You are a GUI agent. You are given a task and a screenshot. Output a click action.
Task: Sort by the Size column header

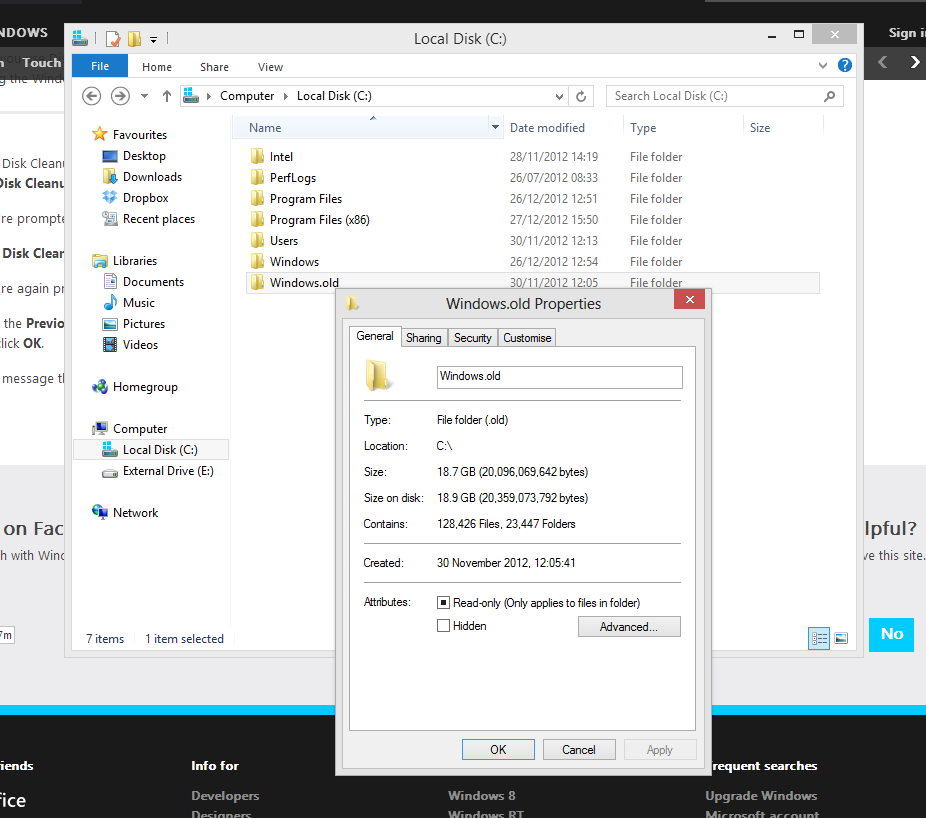760,128
